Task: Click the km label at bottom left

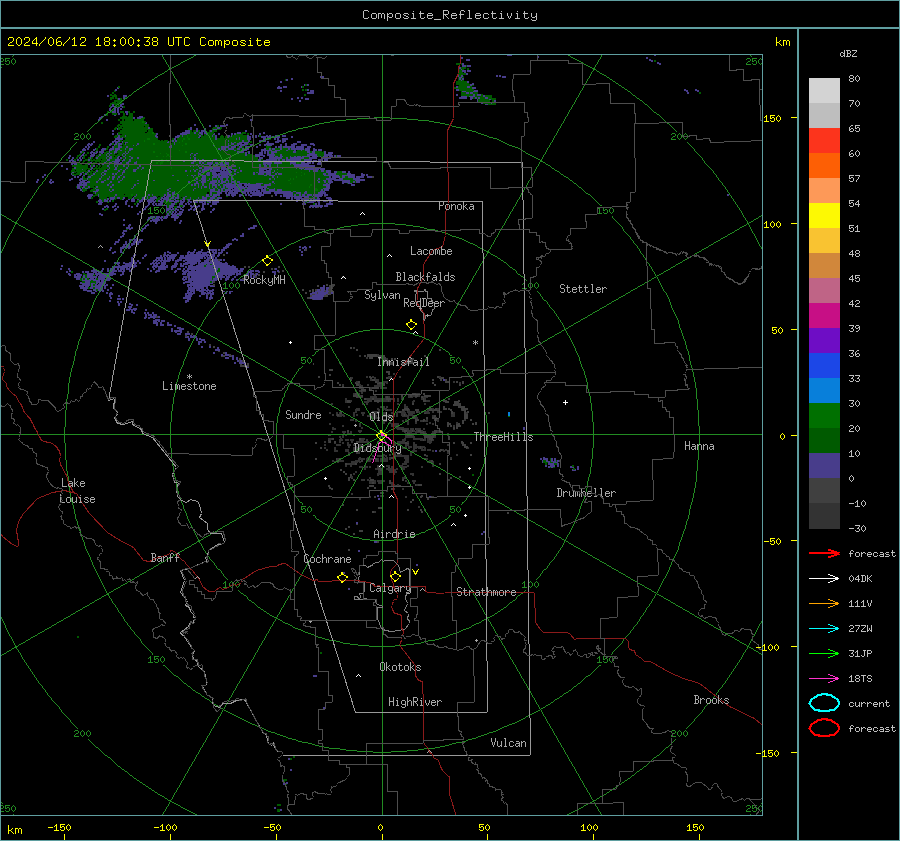Action: (x=14, y=830)
